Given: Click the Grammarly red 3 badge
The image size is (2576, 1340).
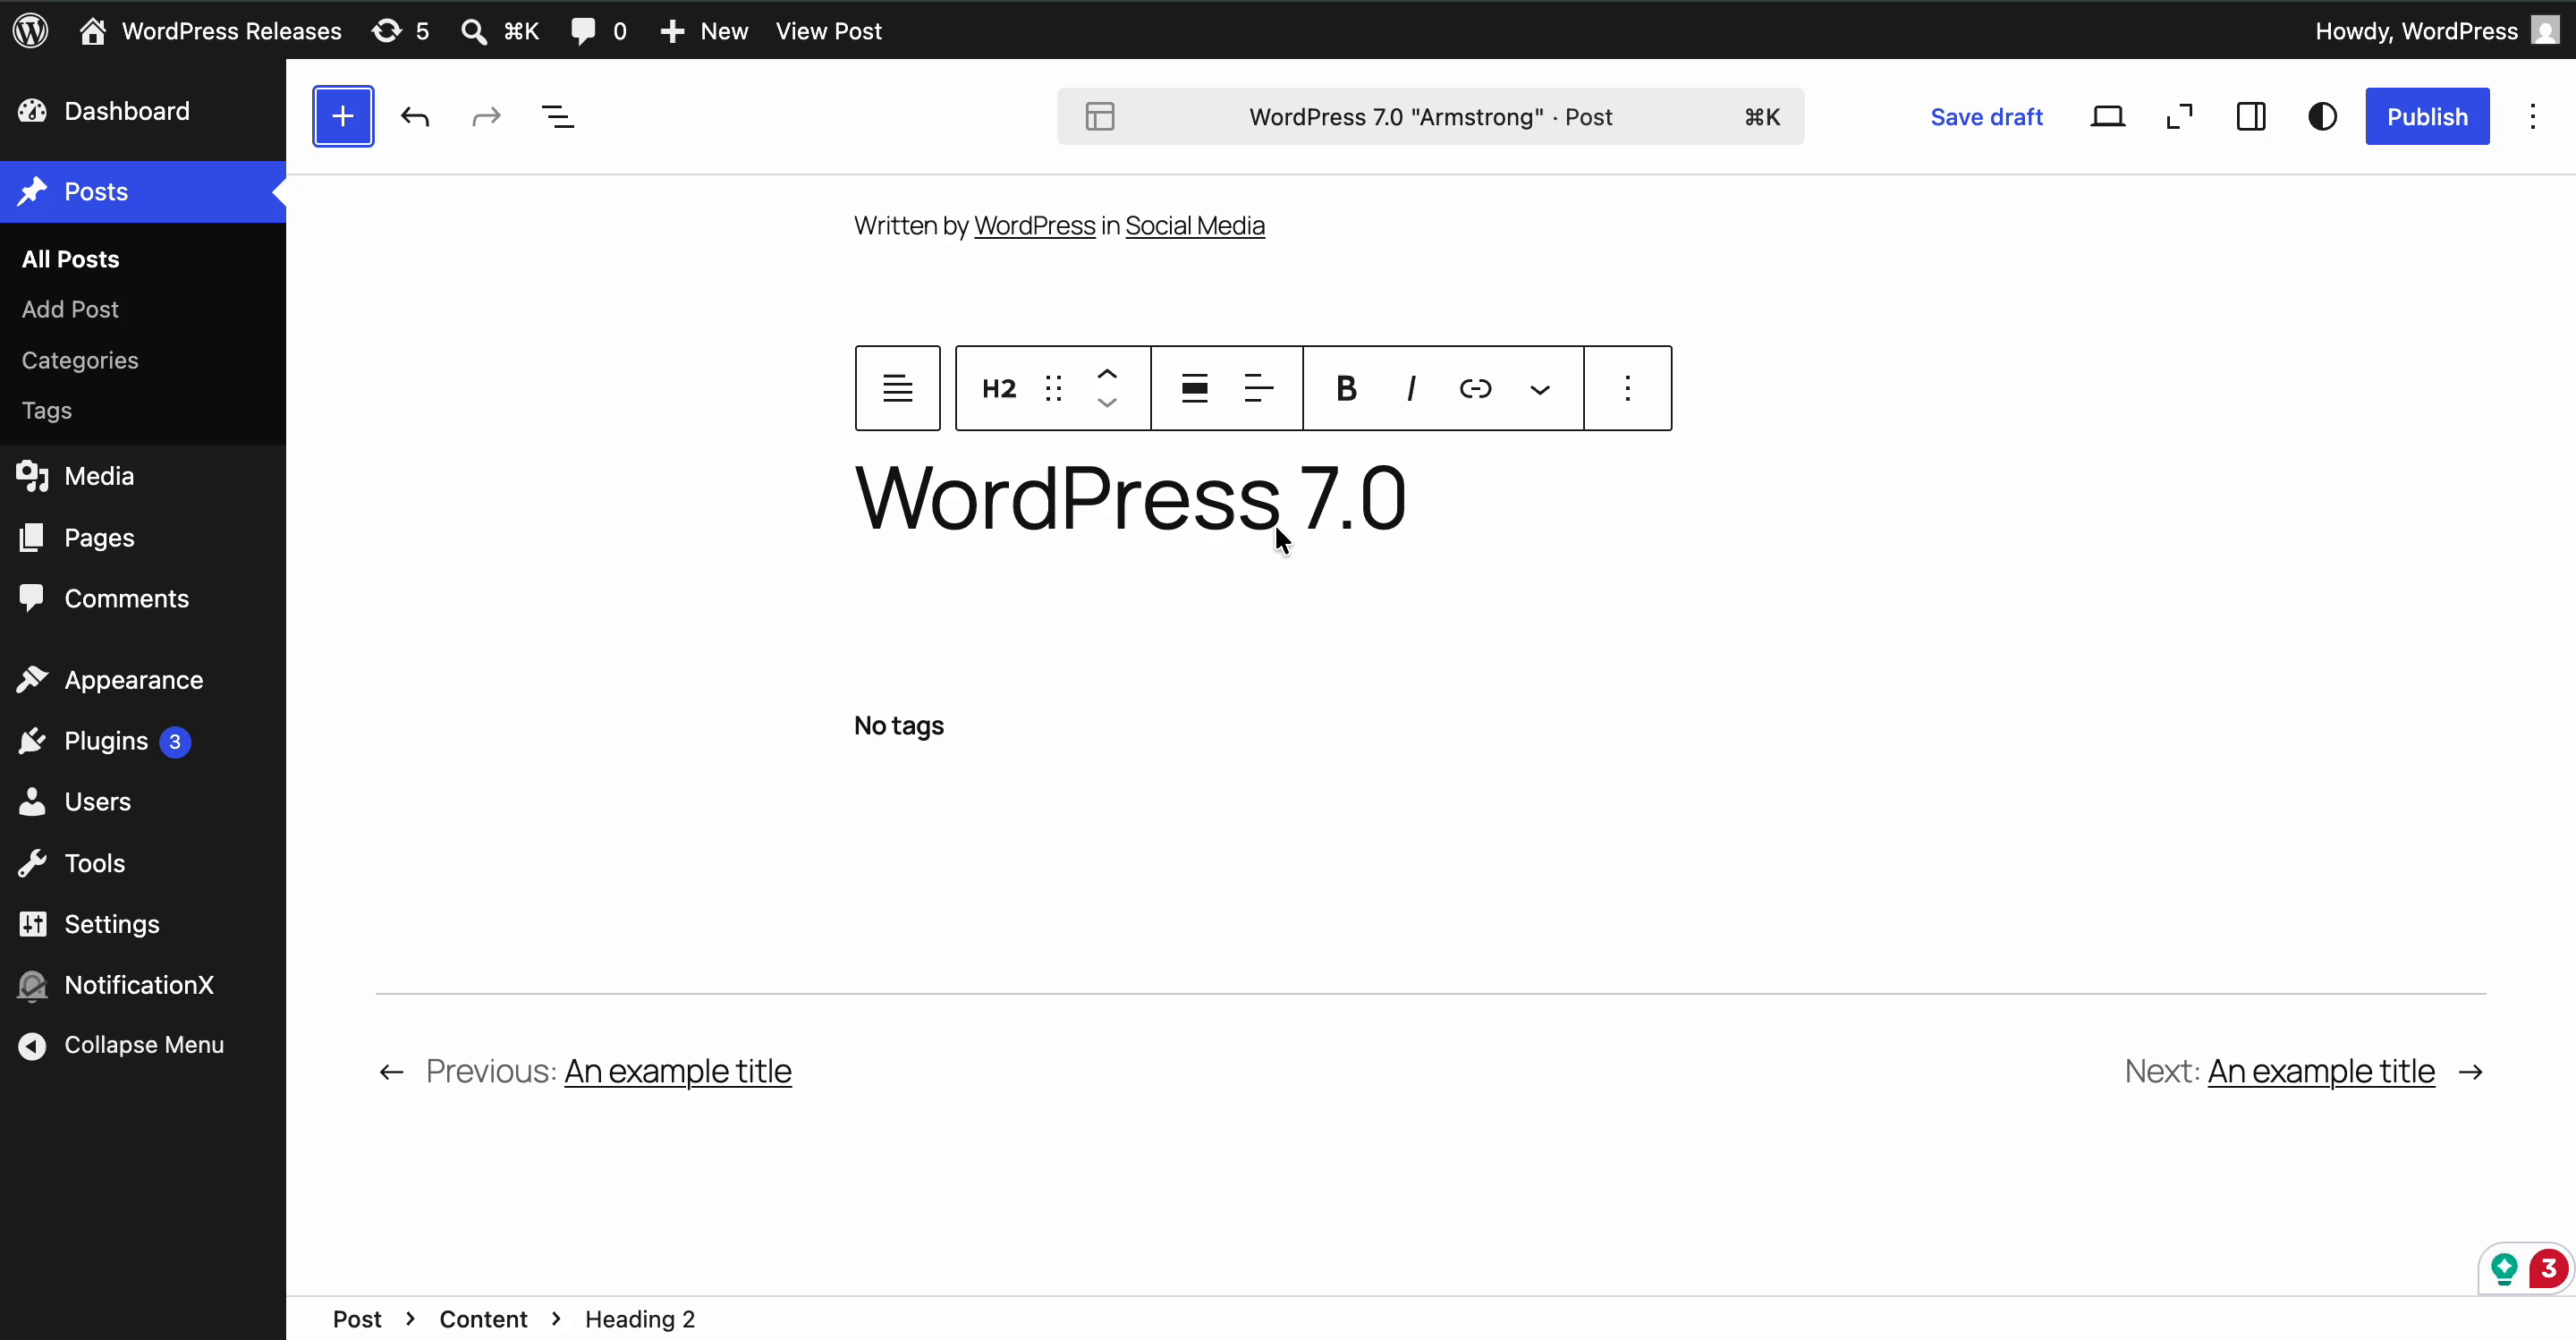Looking at the screenshot, I should coord(2548,1269).
